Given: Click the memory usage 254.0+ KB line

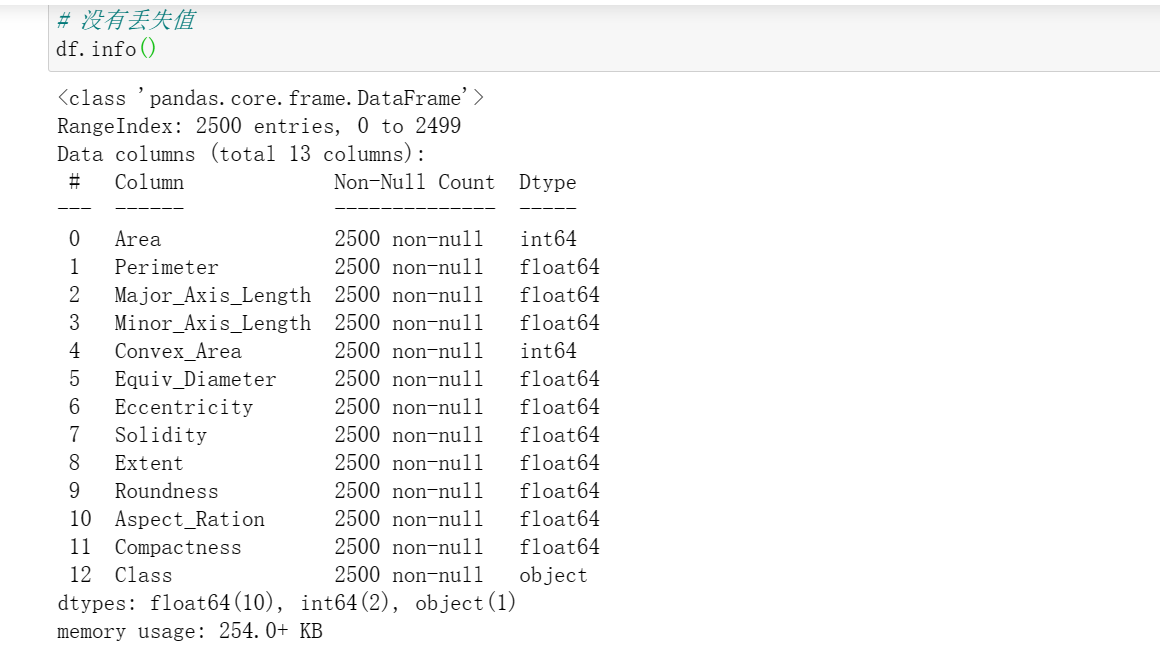Looking at the screenshot, I should click(190, 631).
